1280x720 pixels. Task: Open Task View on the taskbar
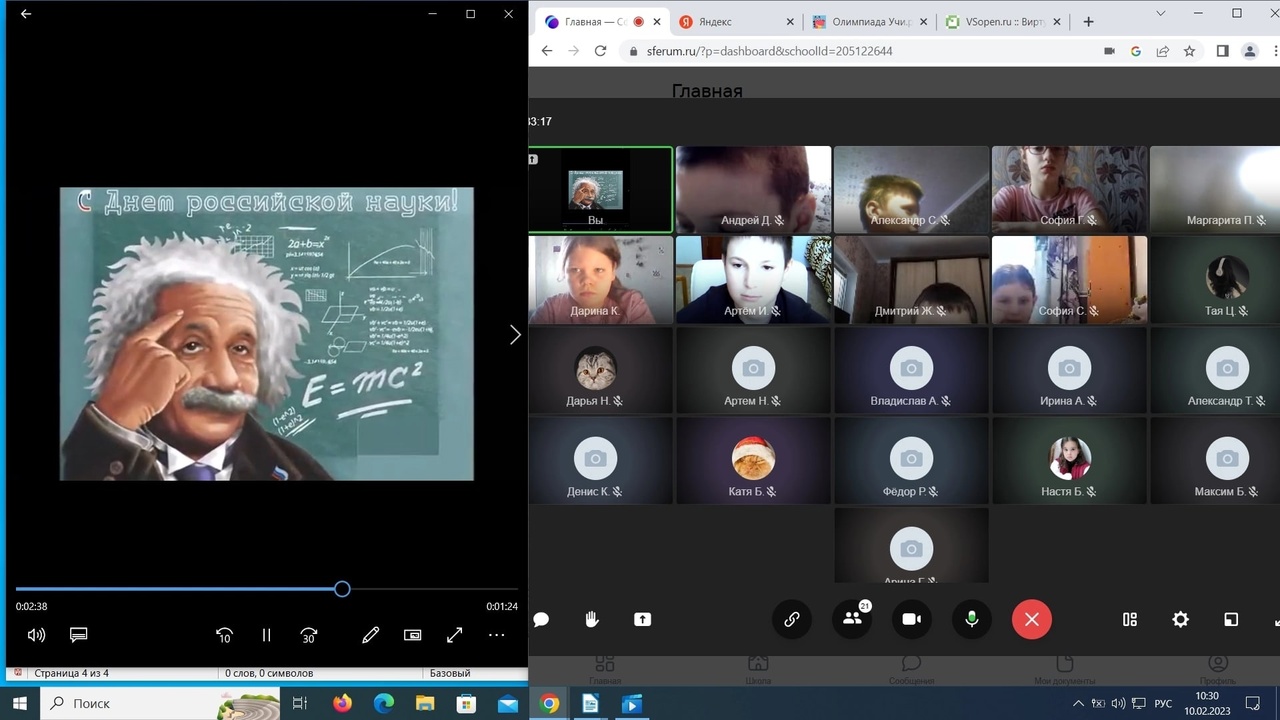[299, 704]
